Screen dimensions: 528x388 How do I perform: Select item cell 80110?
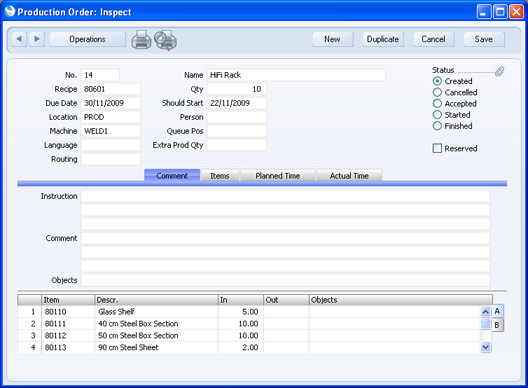(x=68, y=312)
